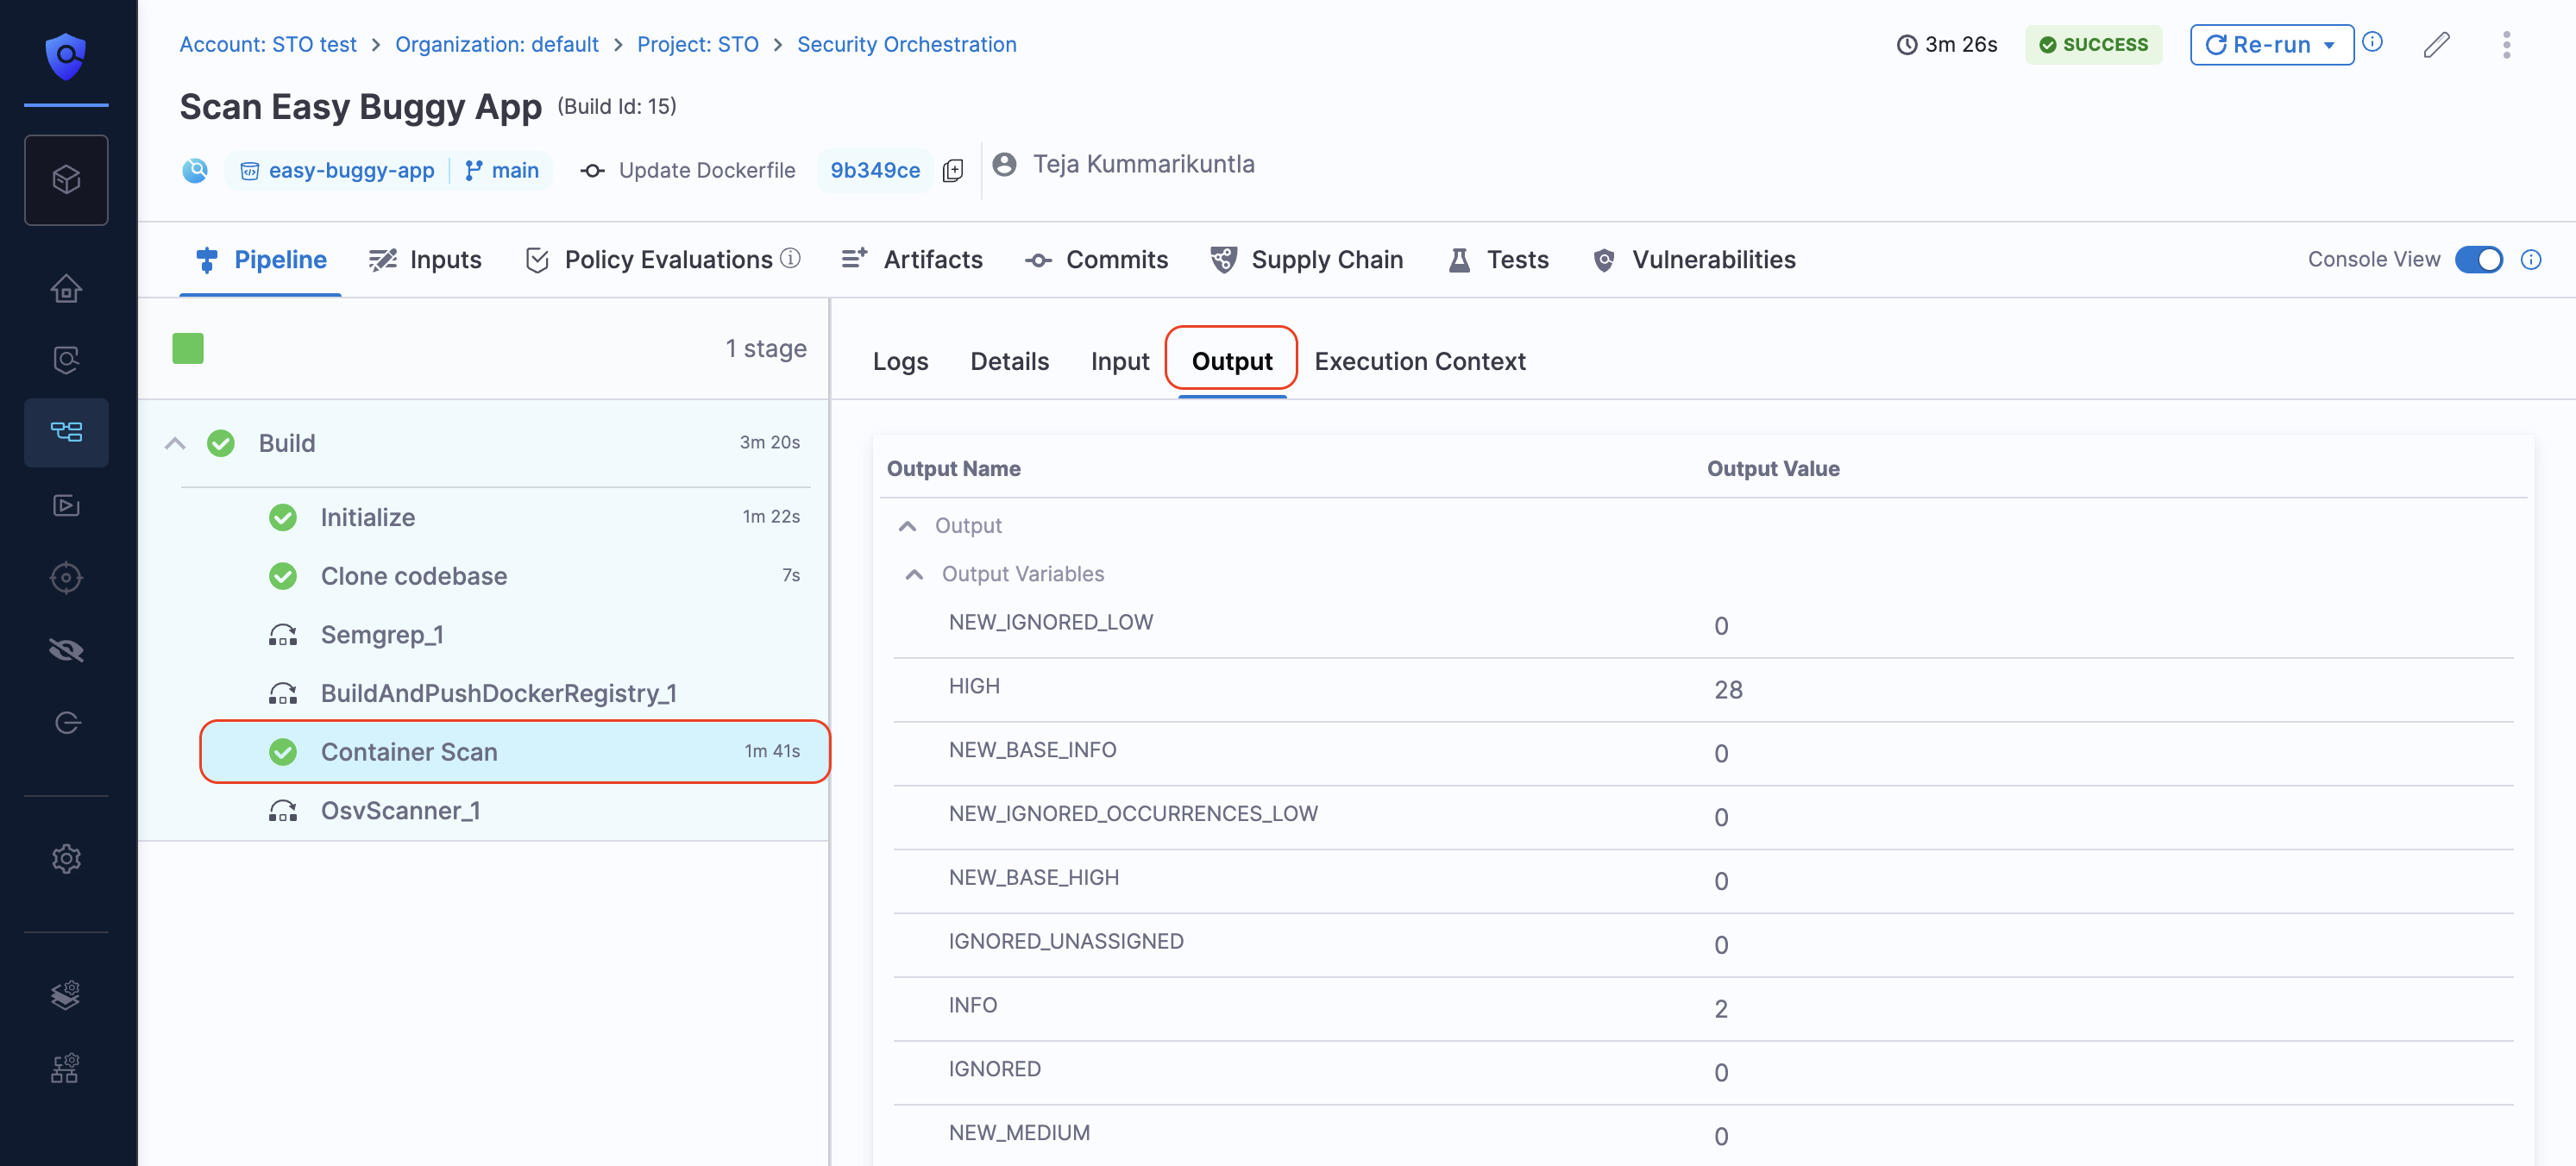Open Security Orchestration breadcrumb link

906,44
